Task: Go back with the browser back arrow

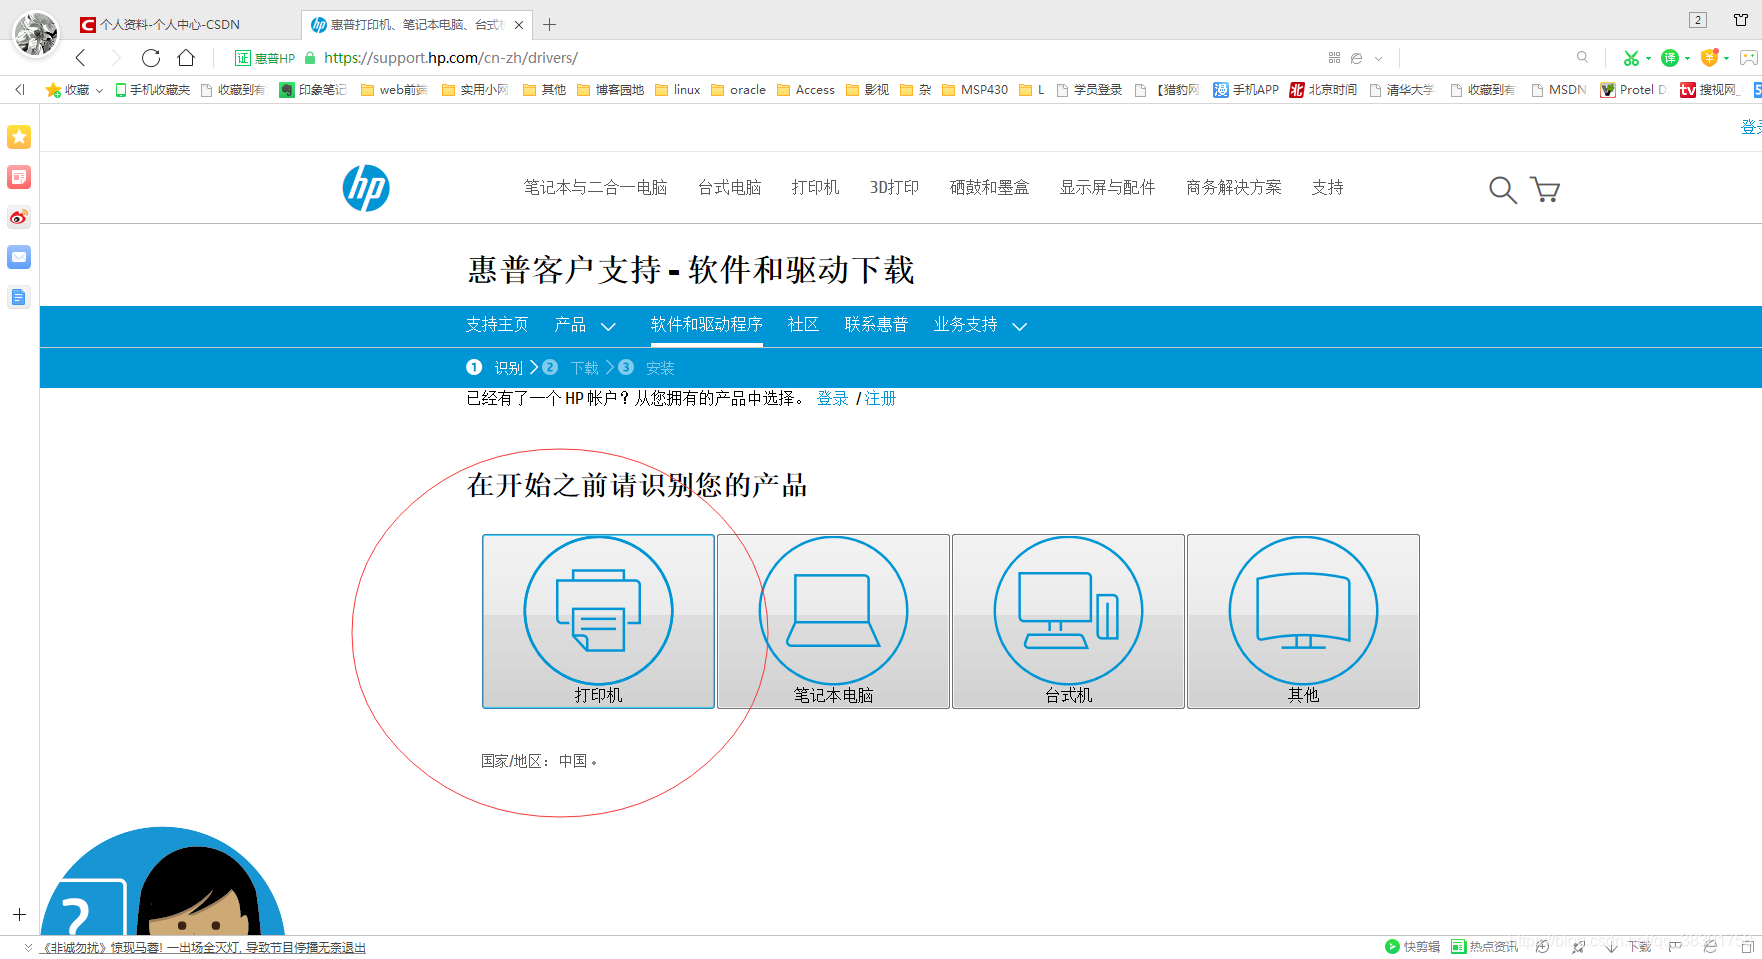Action: [x=81, y=58]
